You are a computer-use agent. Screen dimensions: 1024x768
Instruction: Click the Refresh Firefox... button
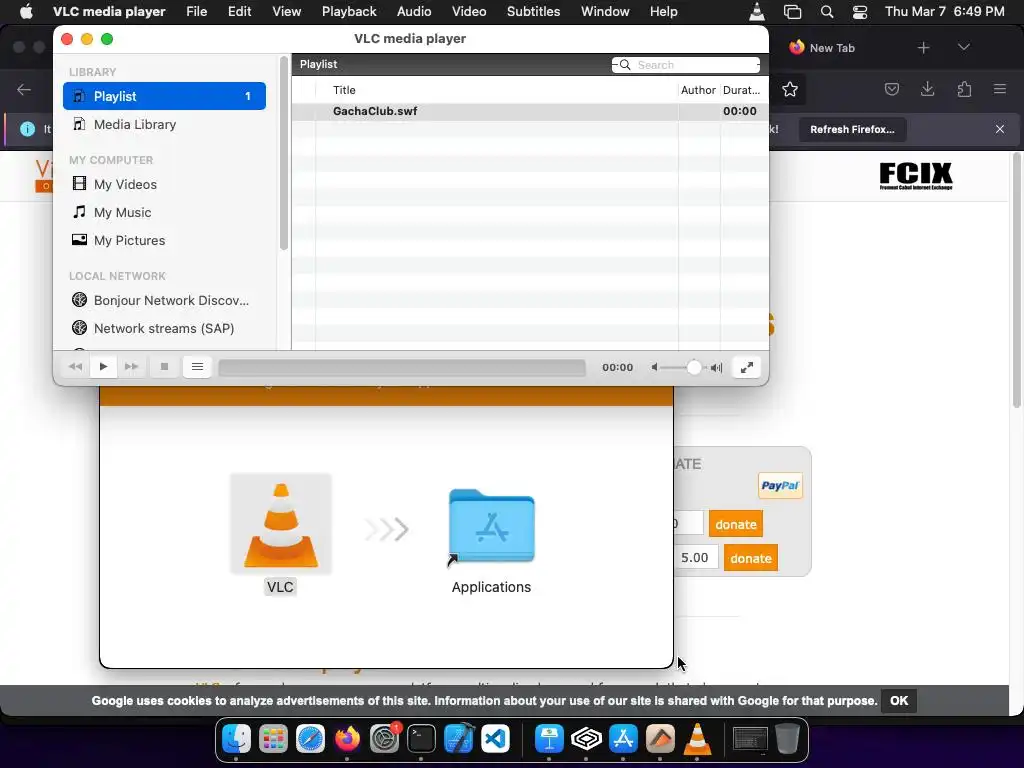coord(852,129)
